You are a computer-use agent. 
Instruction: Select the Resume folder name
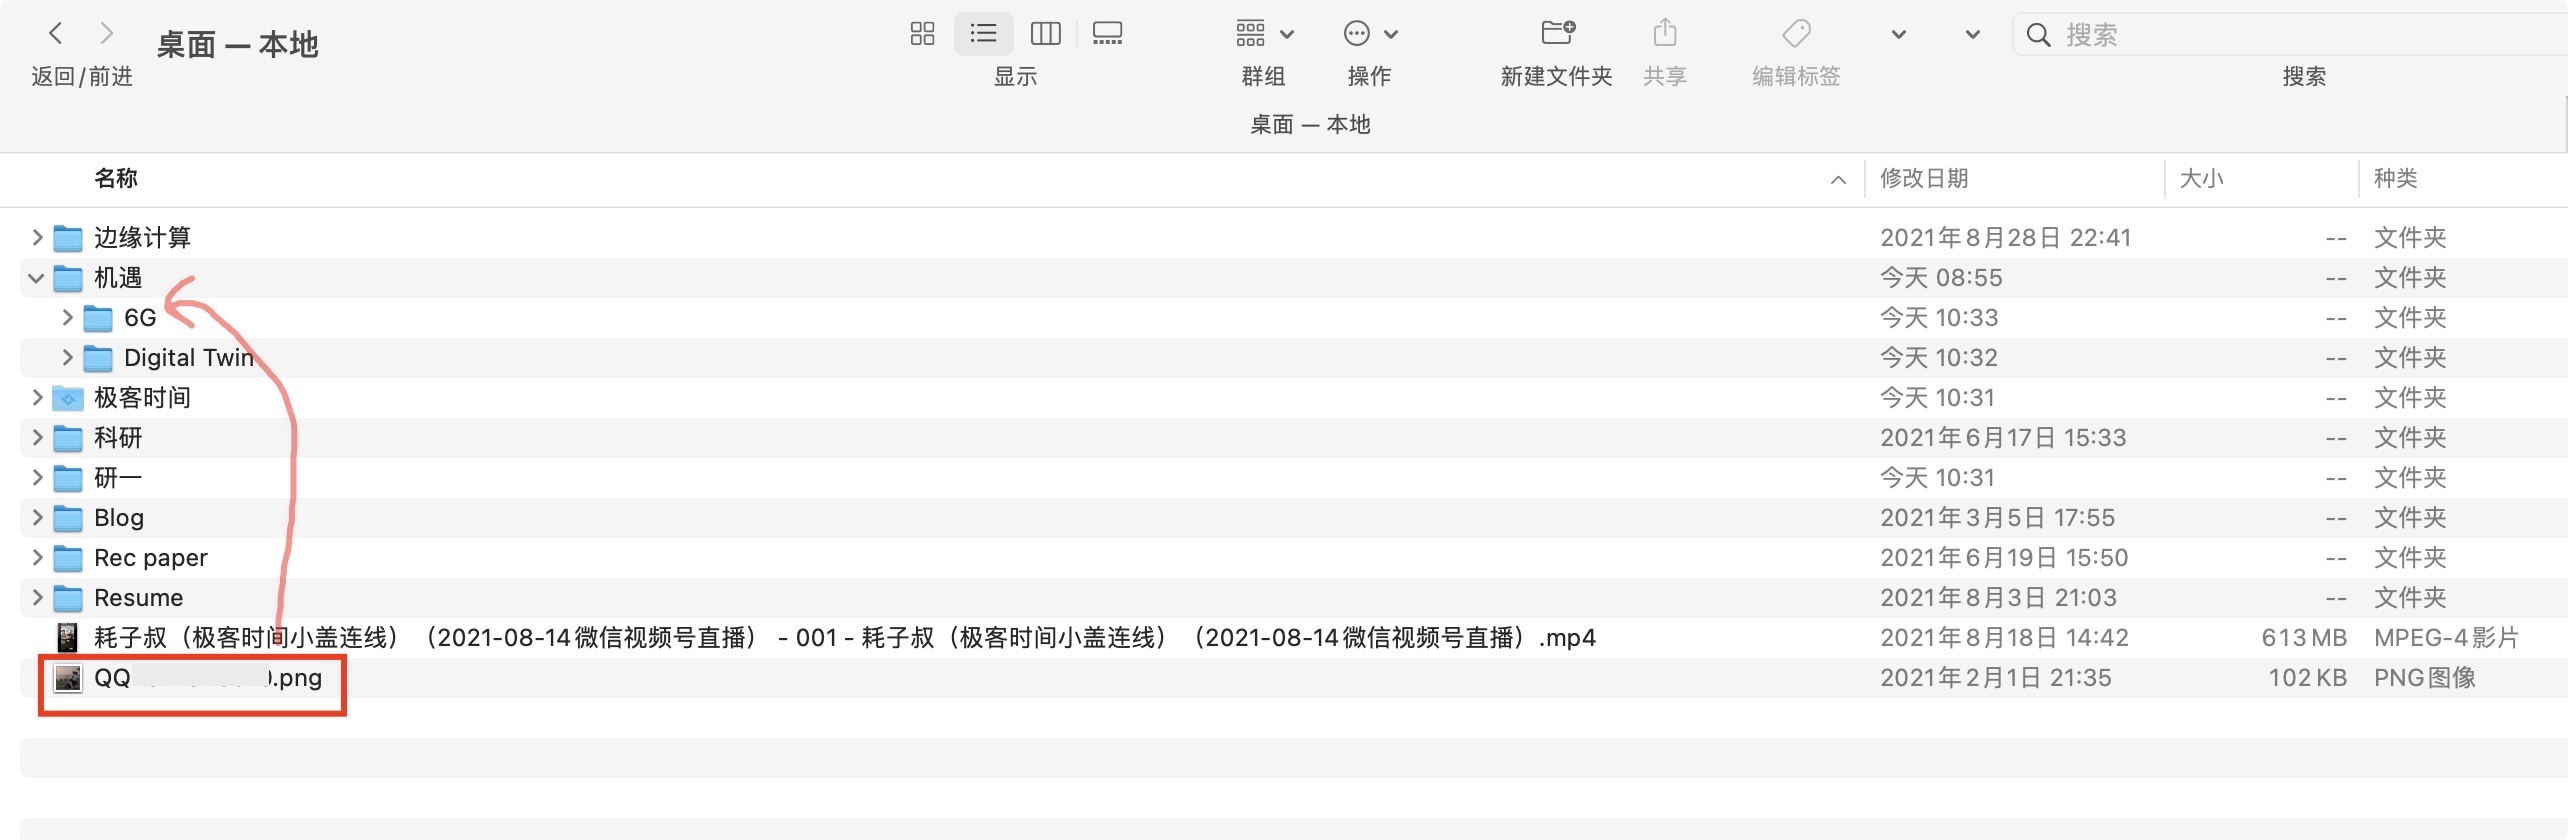139,597
